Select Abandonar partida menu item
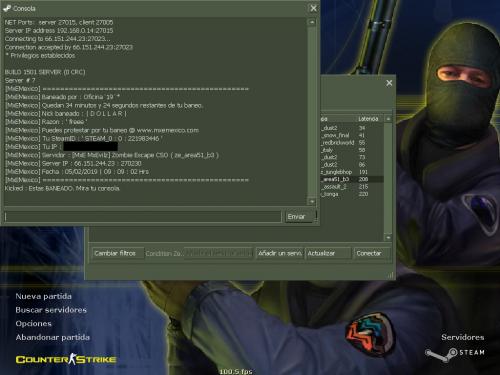The height and width of the screenshot is (375, 500). tap(53, 337)
